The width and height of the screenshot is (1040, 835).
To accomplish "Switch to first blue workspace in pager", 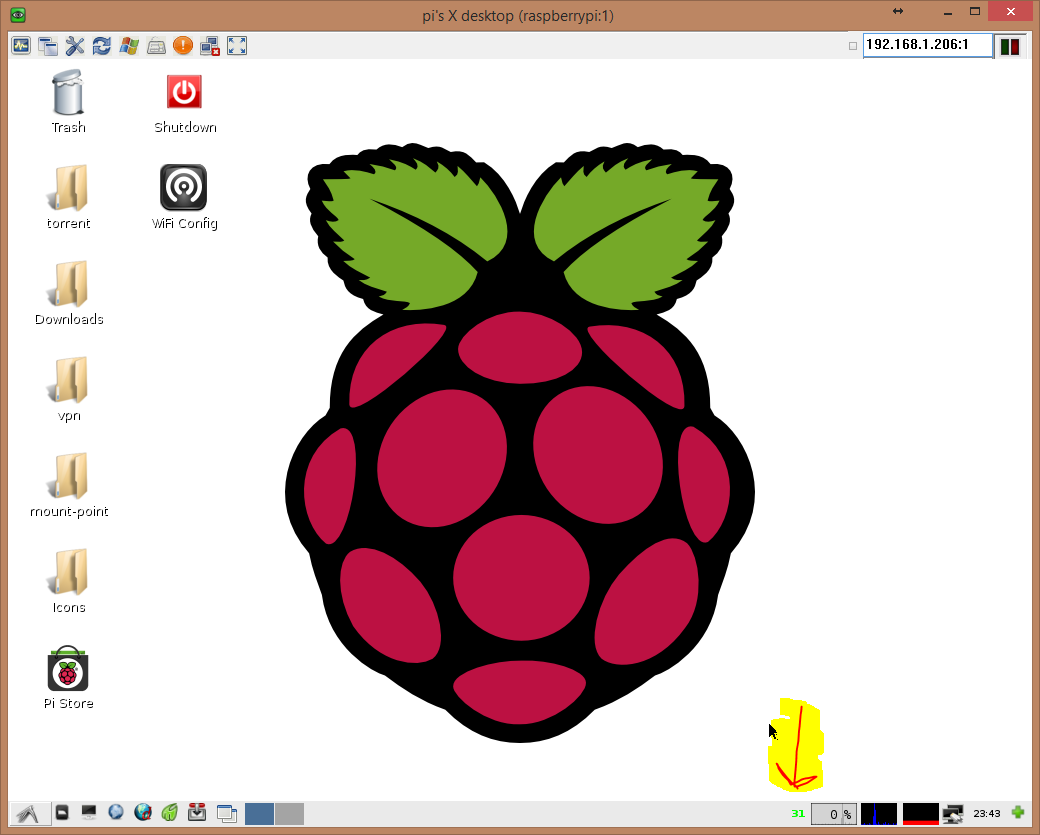I will click(x=259, y=814).
